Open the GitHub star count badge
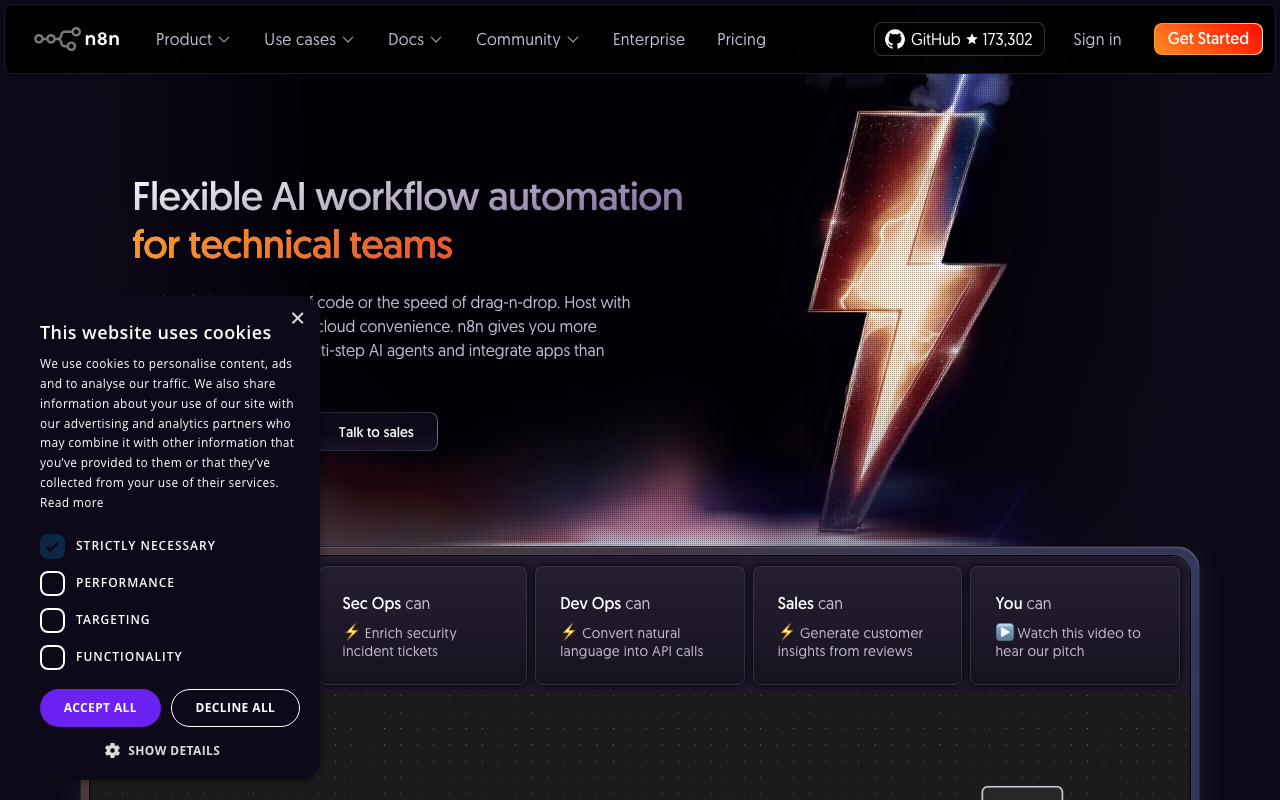 (959, 39)
